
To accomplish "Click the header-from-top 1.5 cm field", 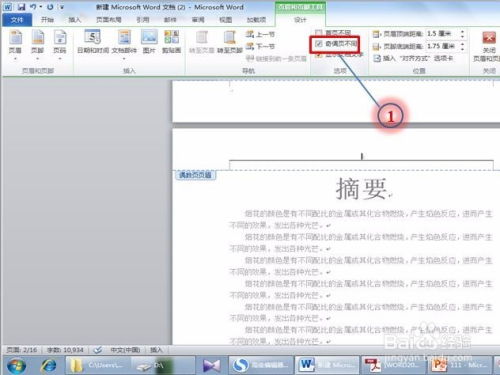I will coord(443,34).
